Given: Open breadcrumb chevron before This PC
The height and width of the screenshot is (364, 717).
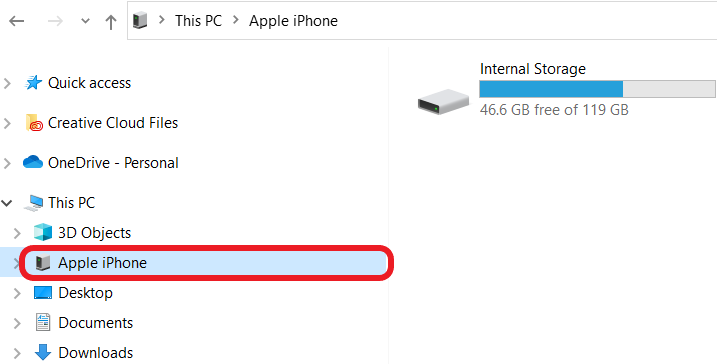Looking at the screenshot, I should point(161,21).
